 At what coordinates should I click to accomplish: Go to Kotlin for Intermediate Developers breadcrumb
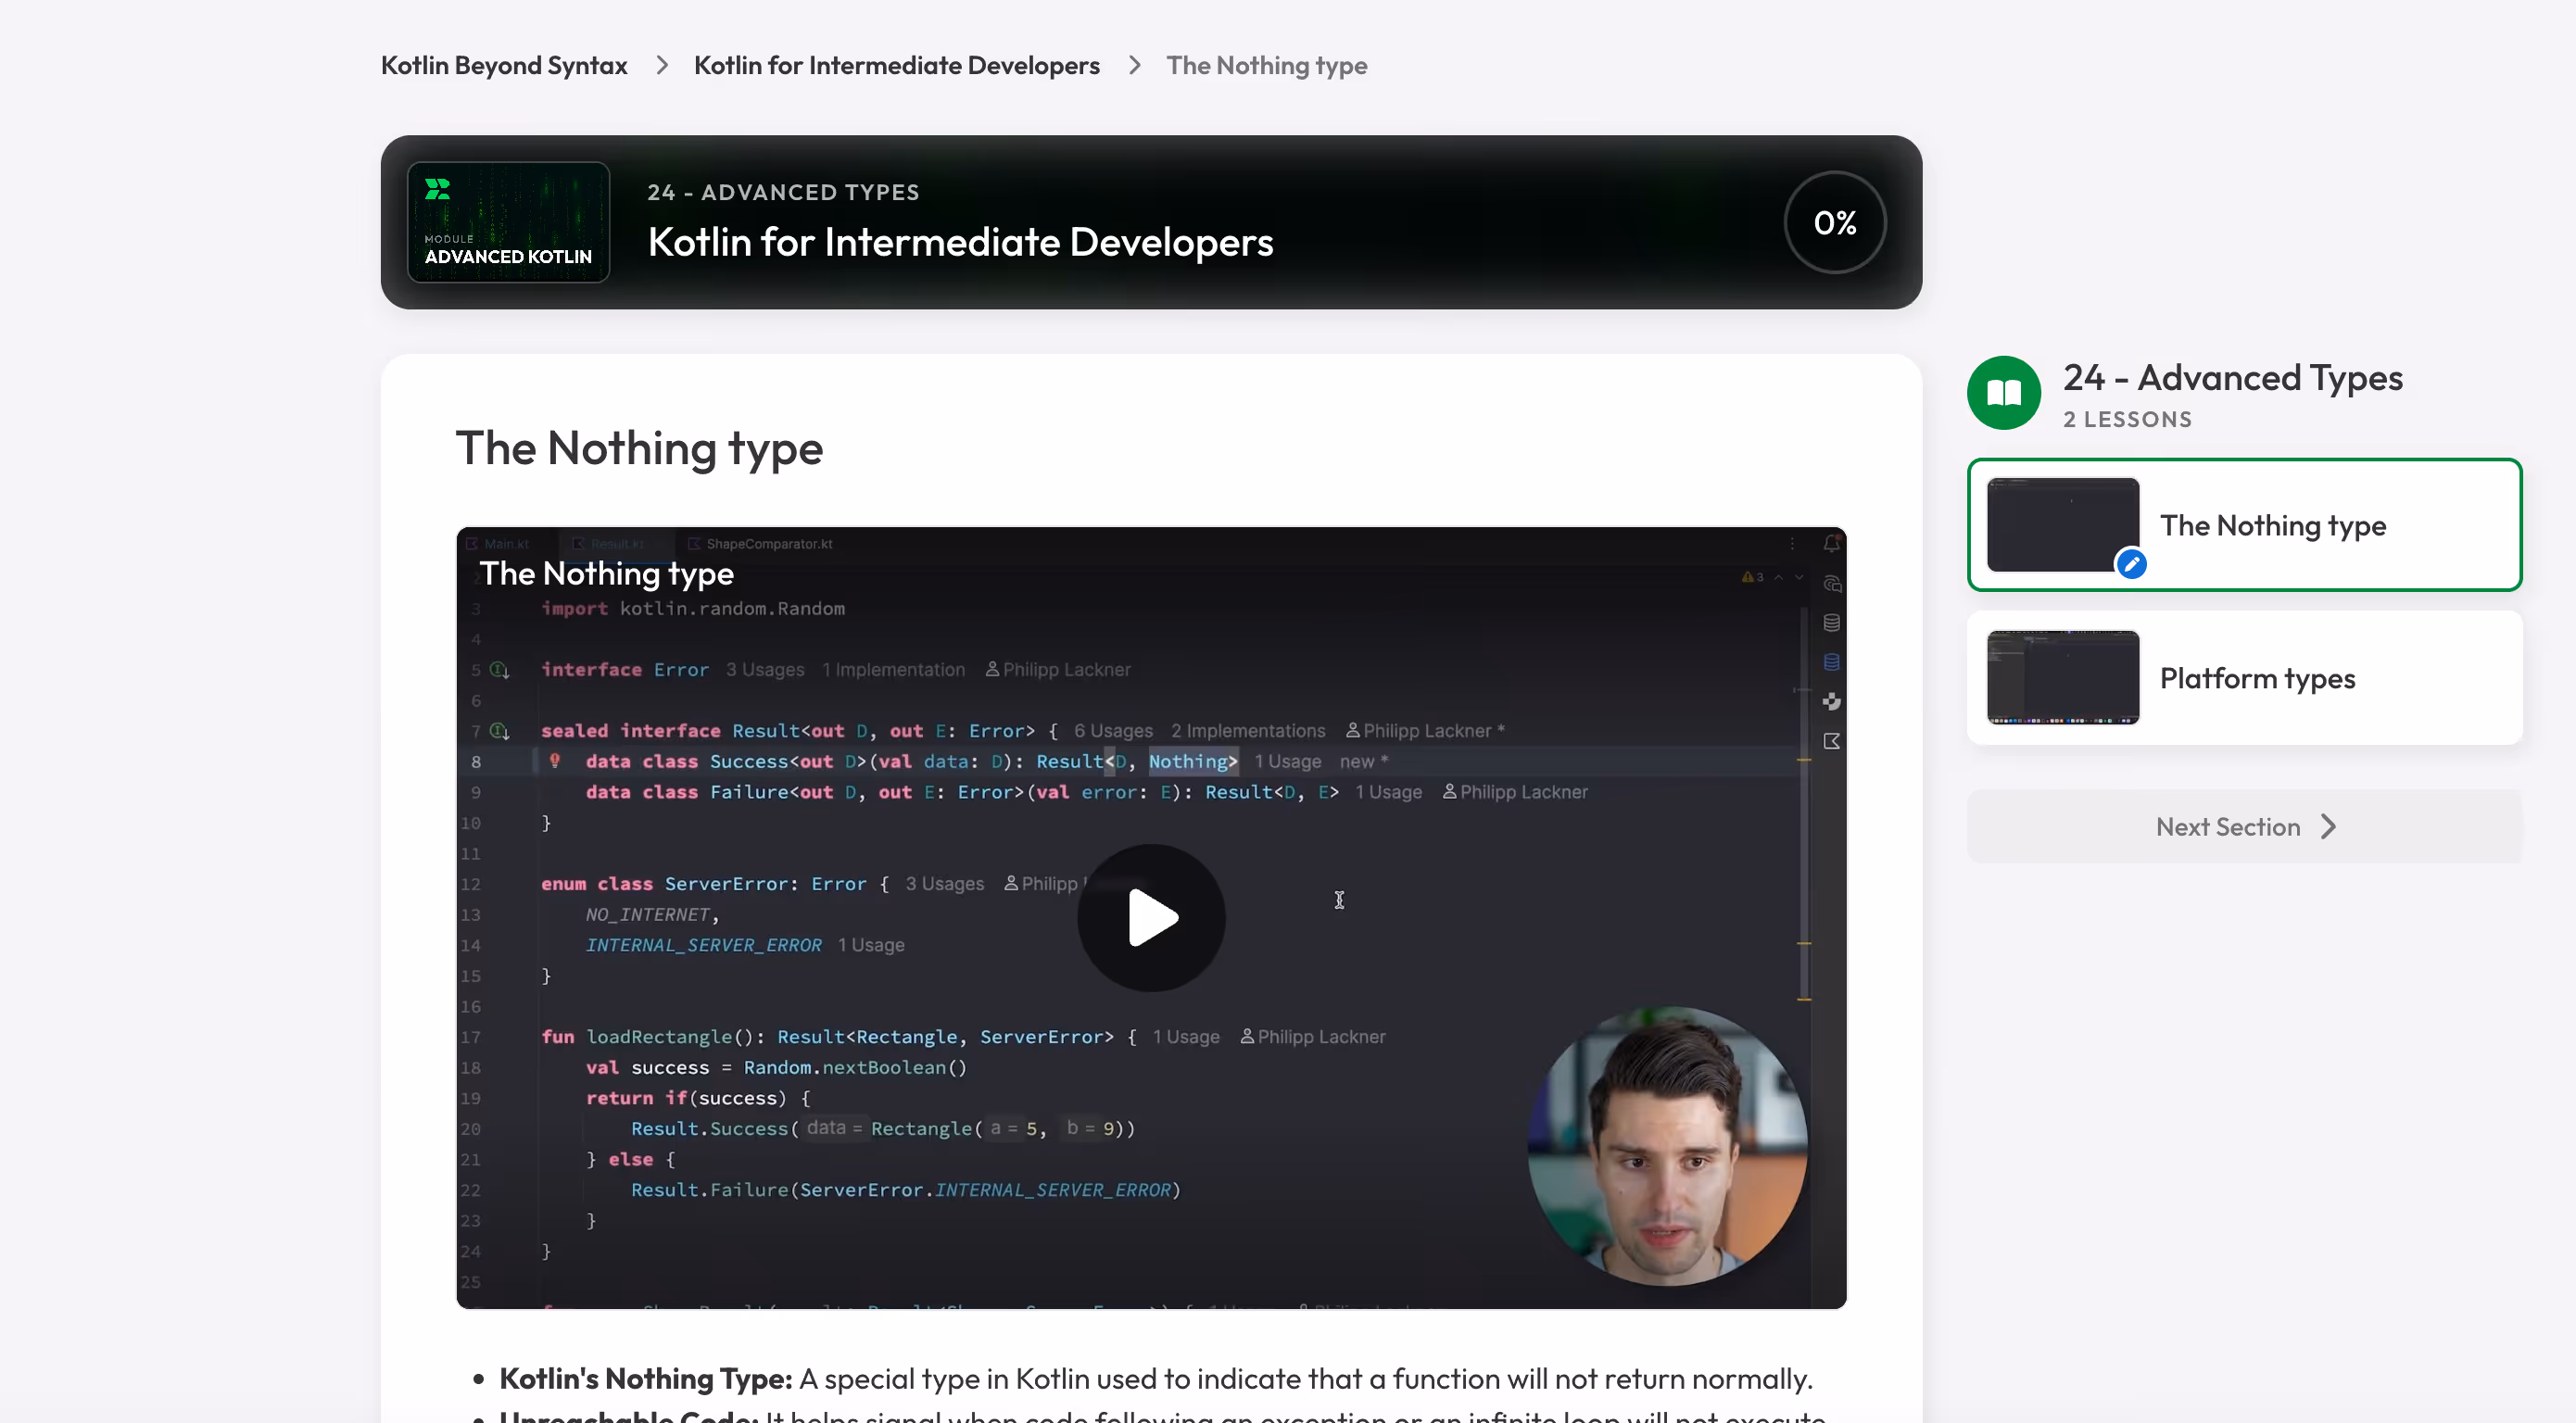896,66
